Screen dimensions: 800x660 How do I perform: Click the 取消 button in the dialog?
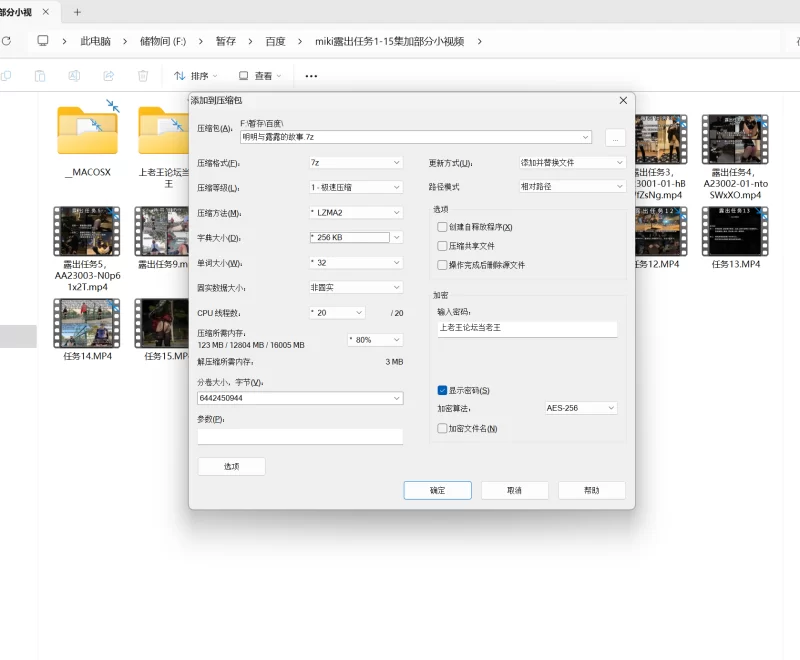click(514, 491)
